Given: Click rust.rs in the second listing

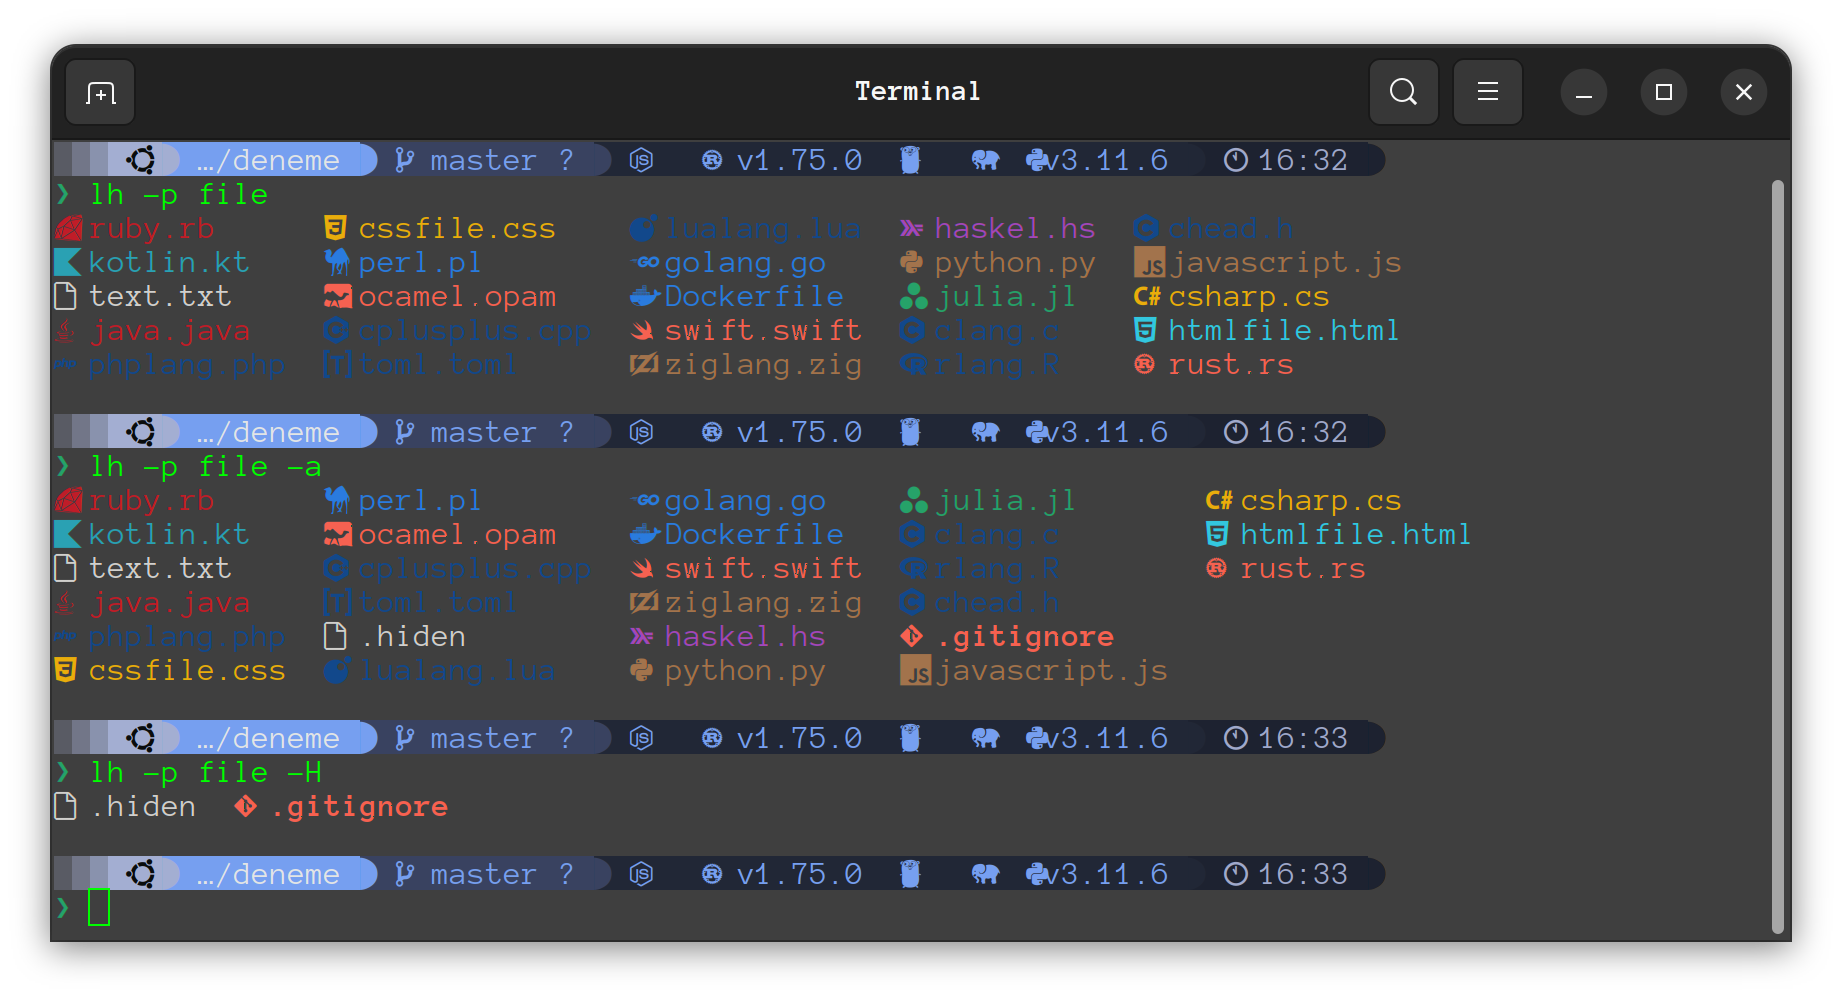Looking at the screenshot, I should tap(1302, 568).
